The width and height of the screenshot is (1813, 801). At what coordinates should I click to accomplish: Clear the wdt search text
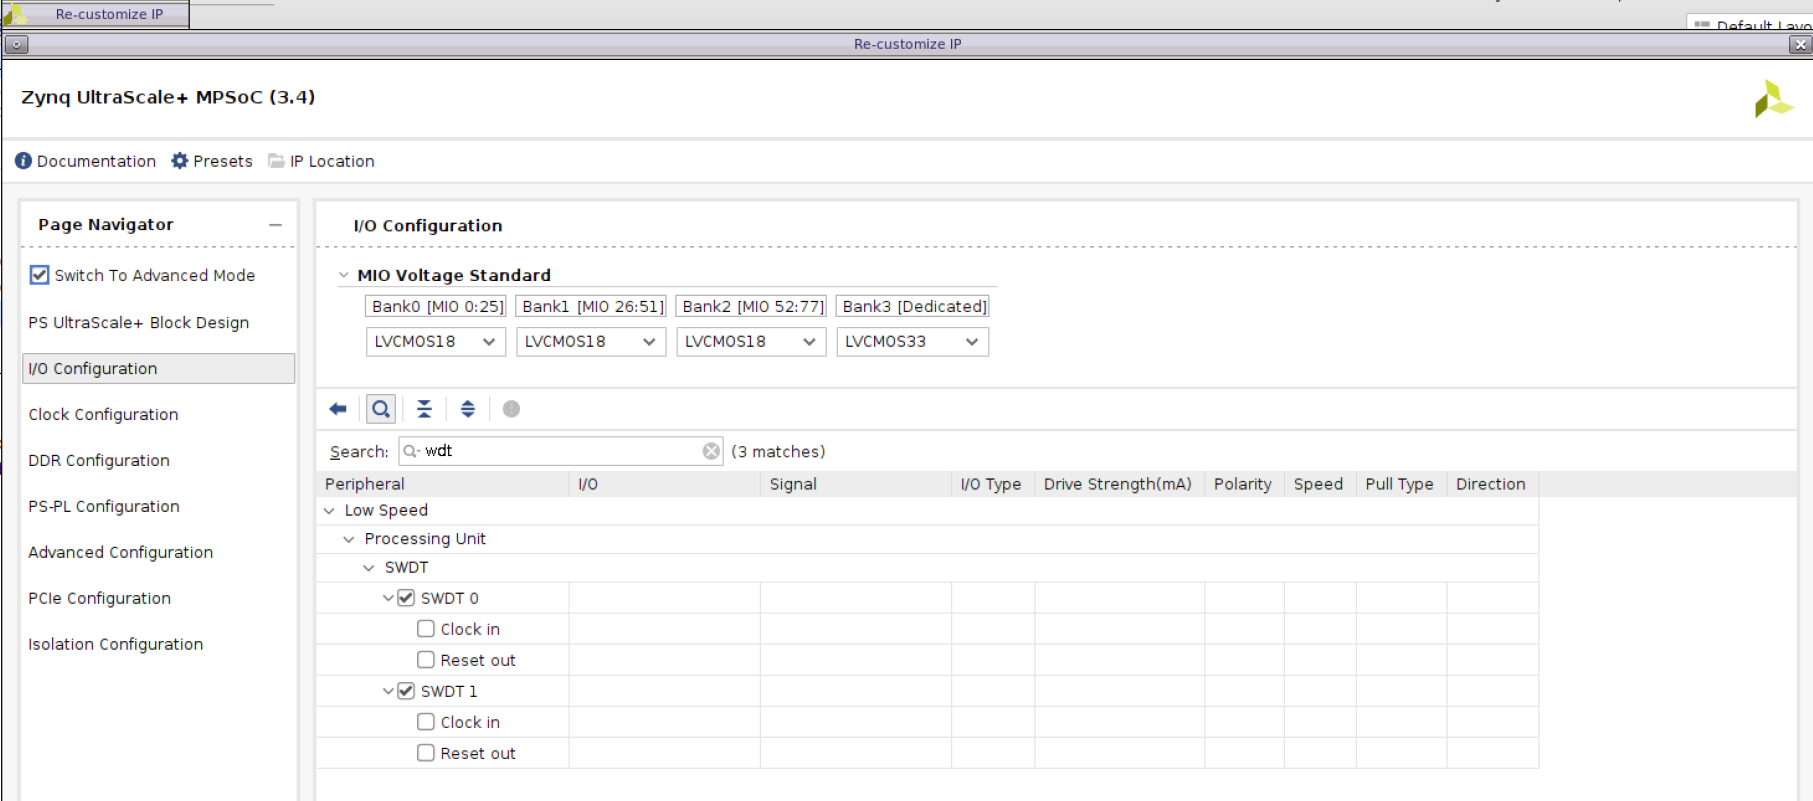[x=711, y=451]
